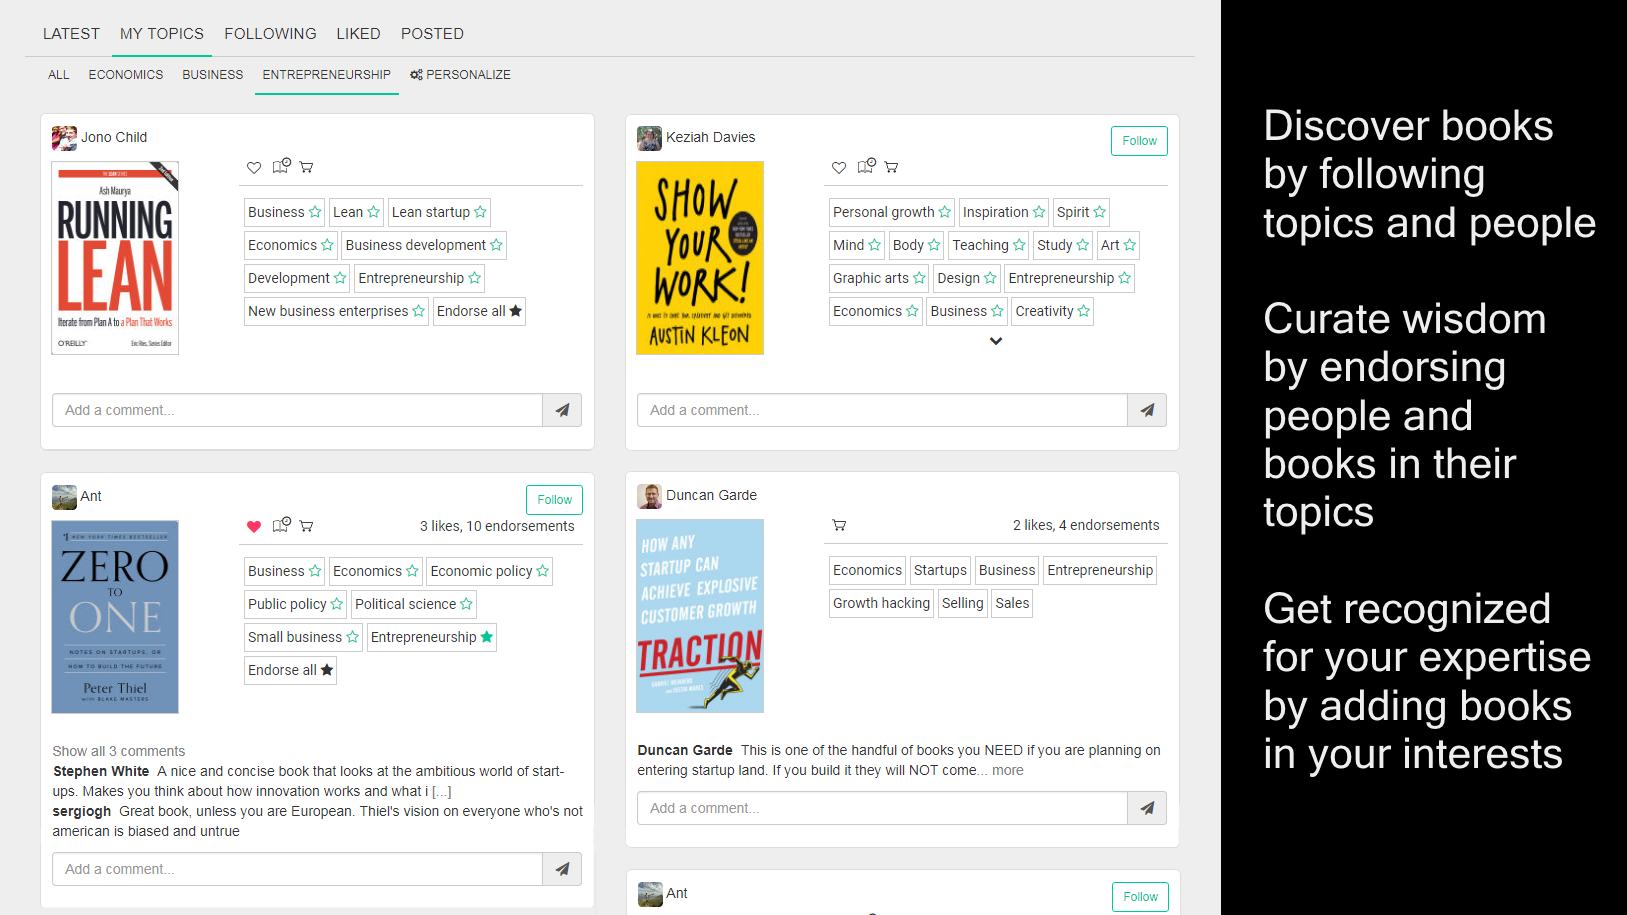Image resolution: width=1627 pixels, height=915 pixels.
Task: Open cart icon for Zero to One
Action: coord(307,526)
